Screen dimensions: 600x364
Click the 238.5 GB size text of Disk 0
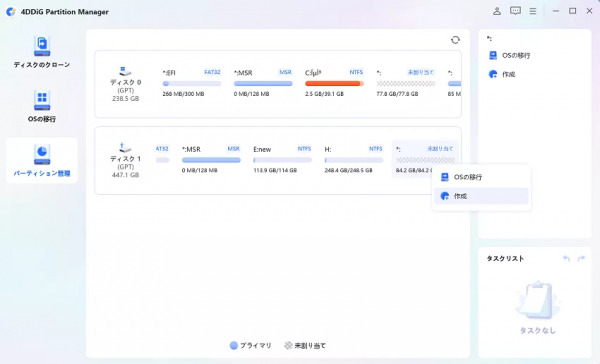tap(125, 99)
